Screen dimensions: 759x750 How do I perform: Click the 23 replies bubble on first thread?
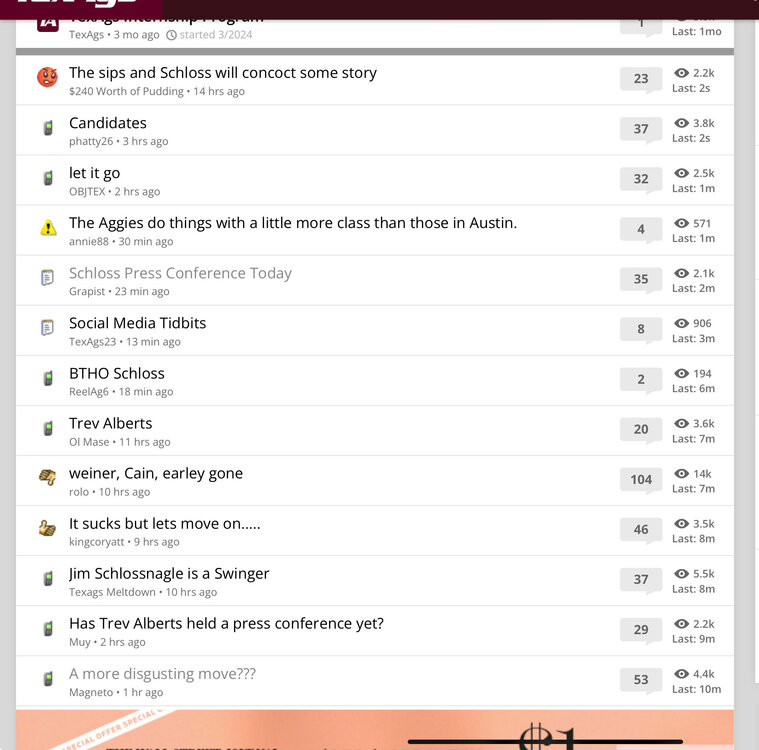point(641,79)
